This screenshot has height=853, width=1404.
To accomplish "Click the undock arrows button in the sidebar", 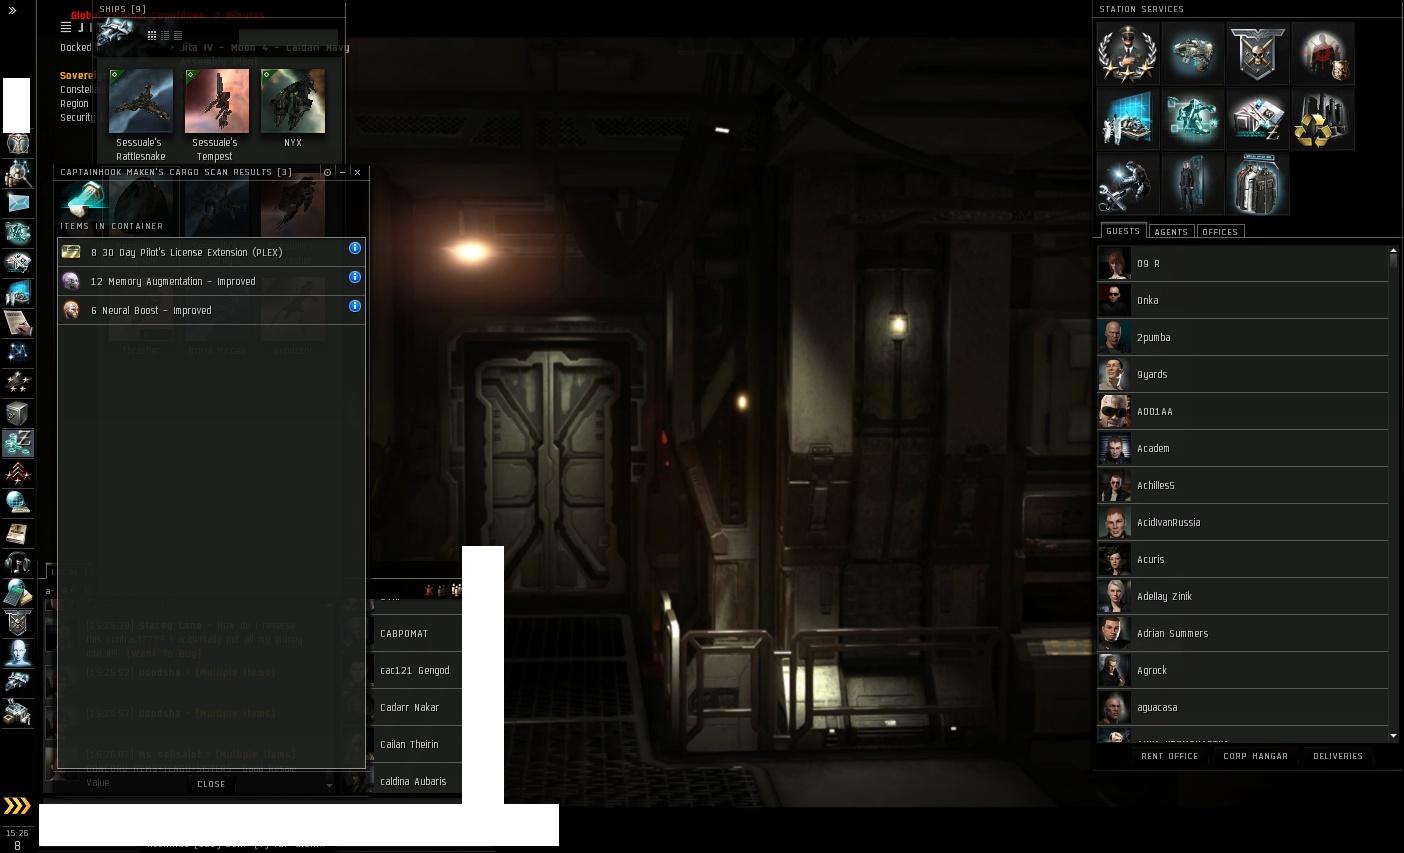I will (x=17, y=806).
